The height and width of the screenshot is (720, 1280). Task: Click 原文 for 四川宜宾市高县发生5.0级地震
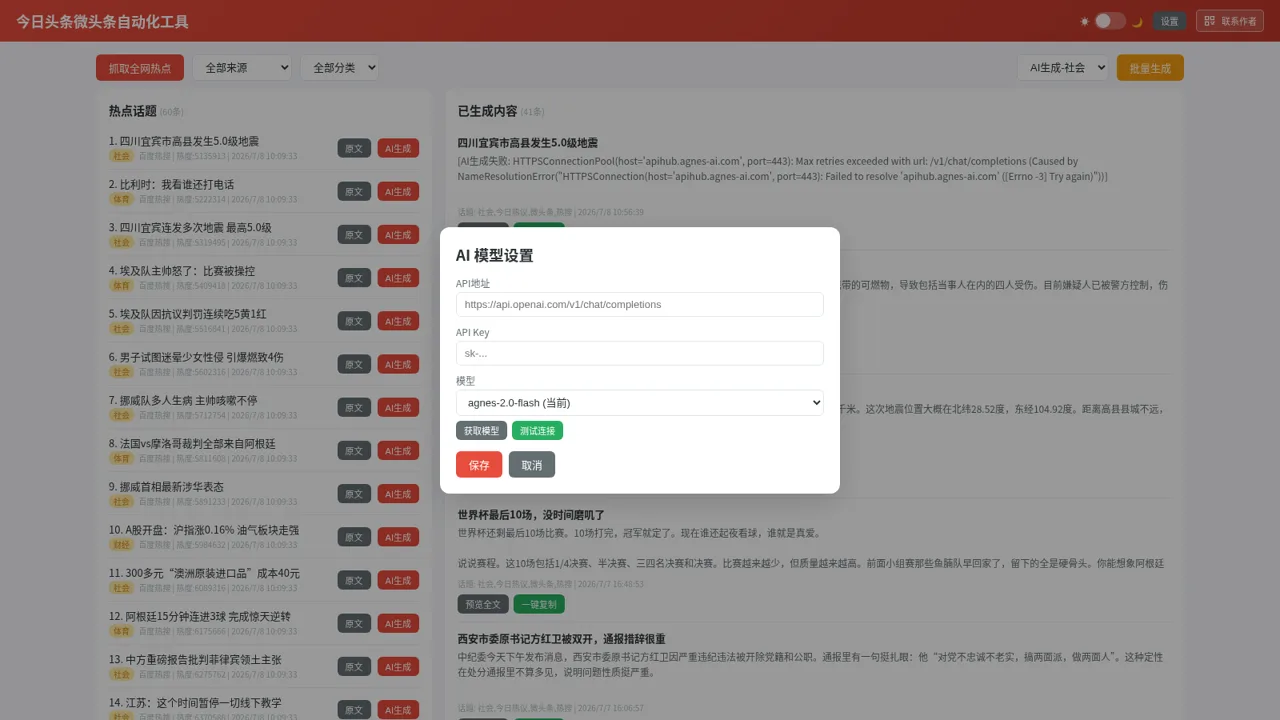(x=354, y=148)
